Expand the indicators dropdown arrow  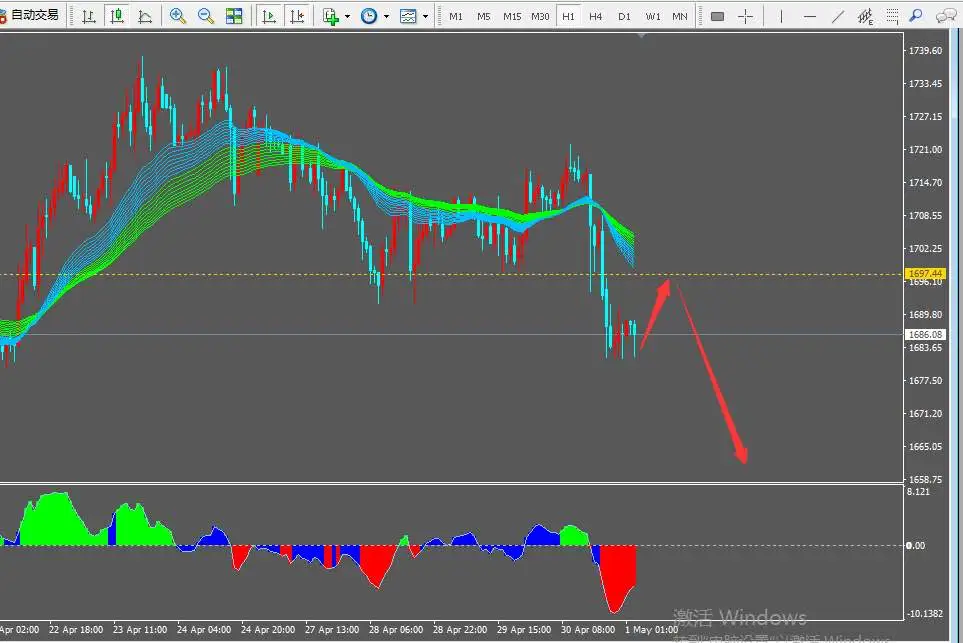pyautogui.click(x=348, y=17)
